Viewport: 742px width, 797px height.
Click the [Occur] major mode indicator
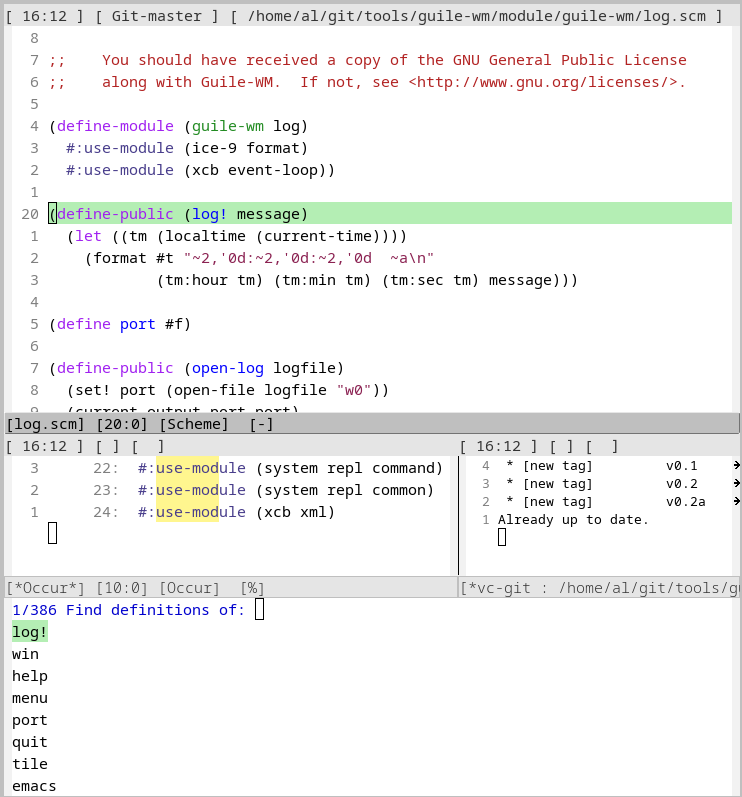point(189,588)
